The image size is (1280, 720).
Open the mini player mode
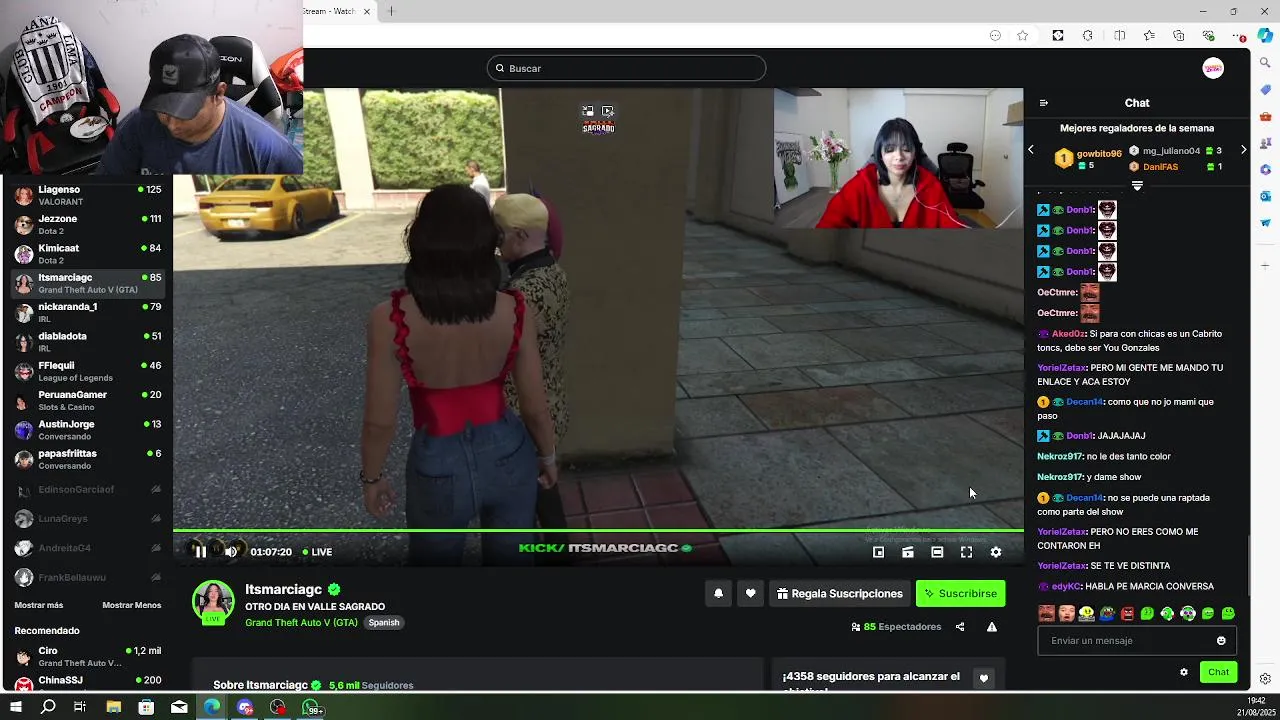878,552
